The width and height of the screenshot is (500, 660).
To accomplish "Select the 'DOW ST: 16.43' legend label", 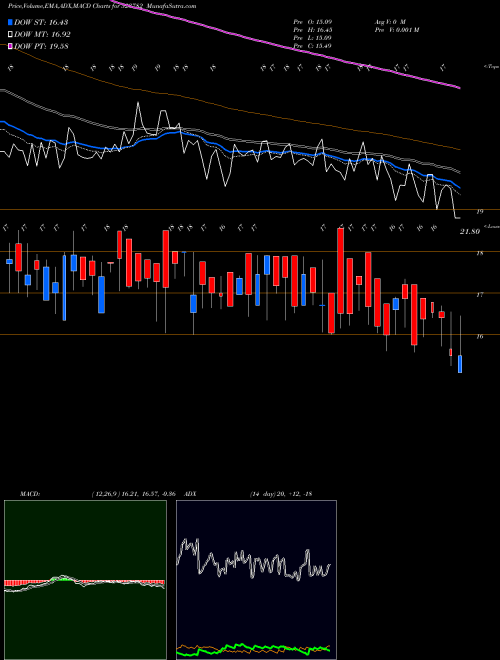I will pyautogui.click(x=41, y=22).
